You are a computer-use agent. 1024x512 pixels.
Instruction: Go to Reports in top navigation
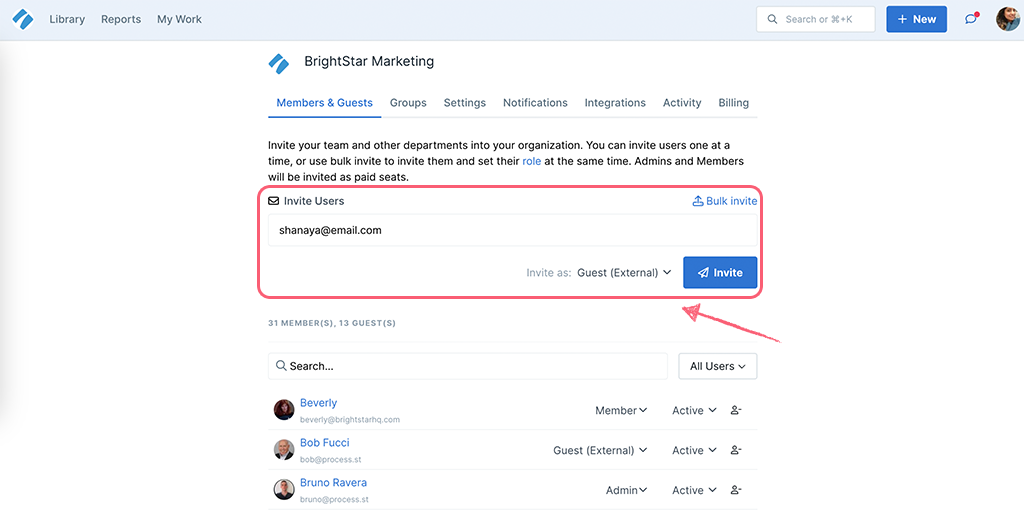click(x=121, y=19)
